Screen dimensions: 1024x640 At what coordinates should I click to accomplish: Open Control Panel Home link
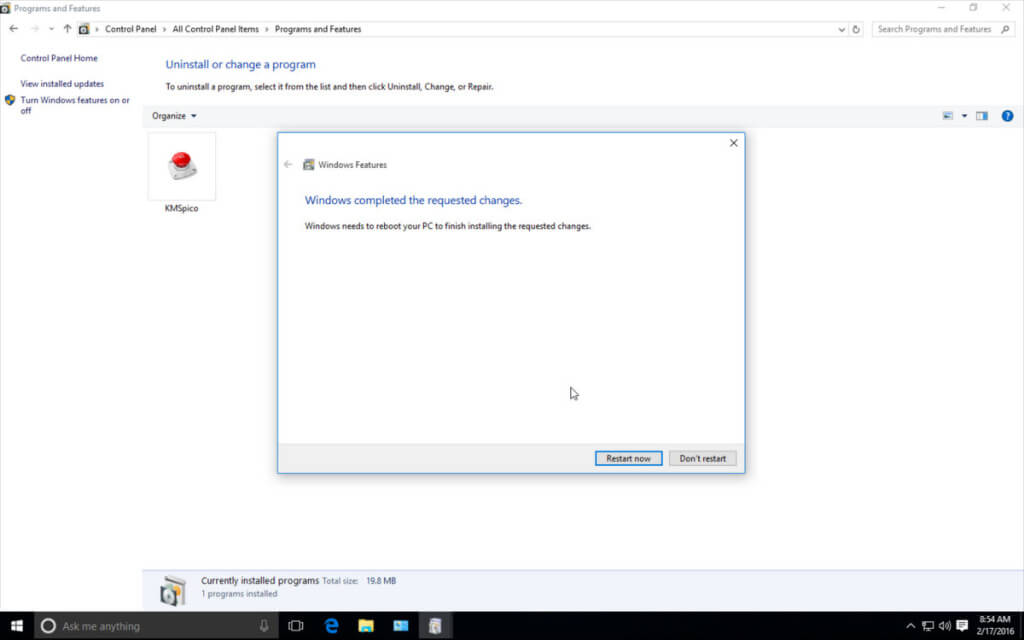[x=59, y=58]
